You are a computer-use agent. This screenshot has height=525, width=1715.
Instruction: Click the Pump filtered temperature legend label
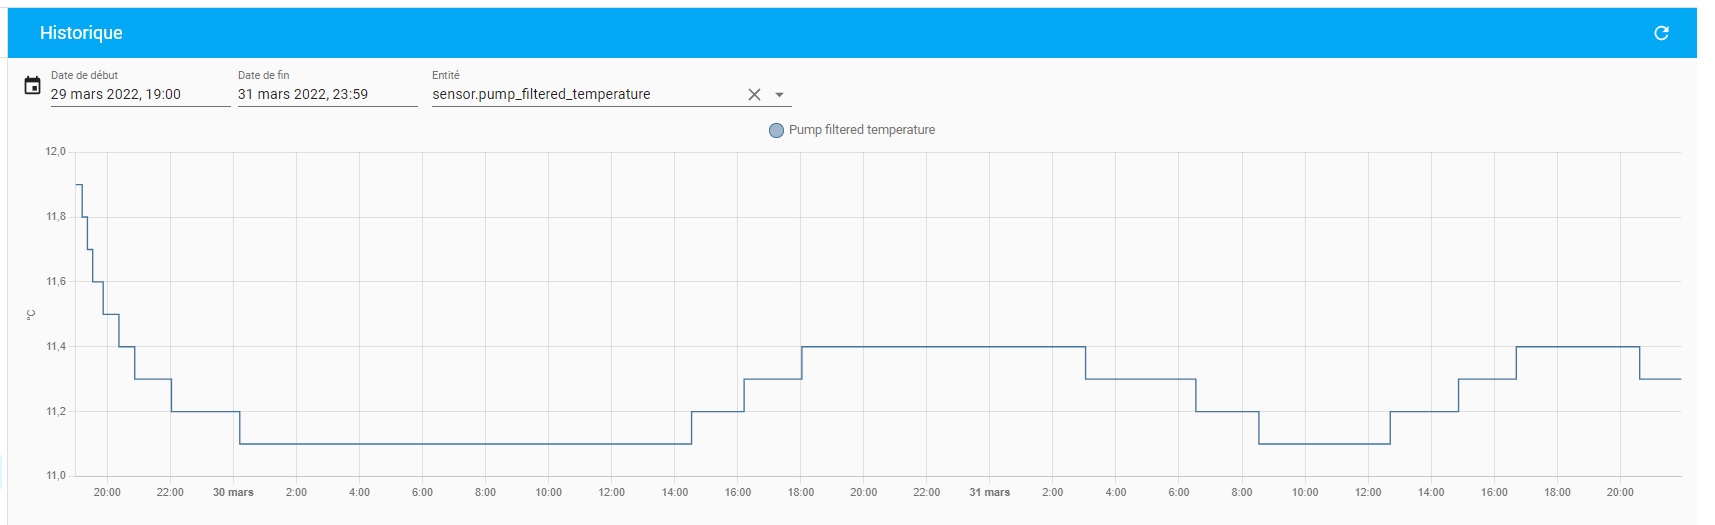click(862, 130)
